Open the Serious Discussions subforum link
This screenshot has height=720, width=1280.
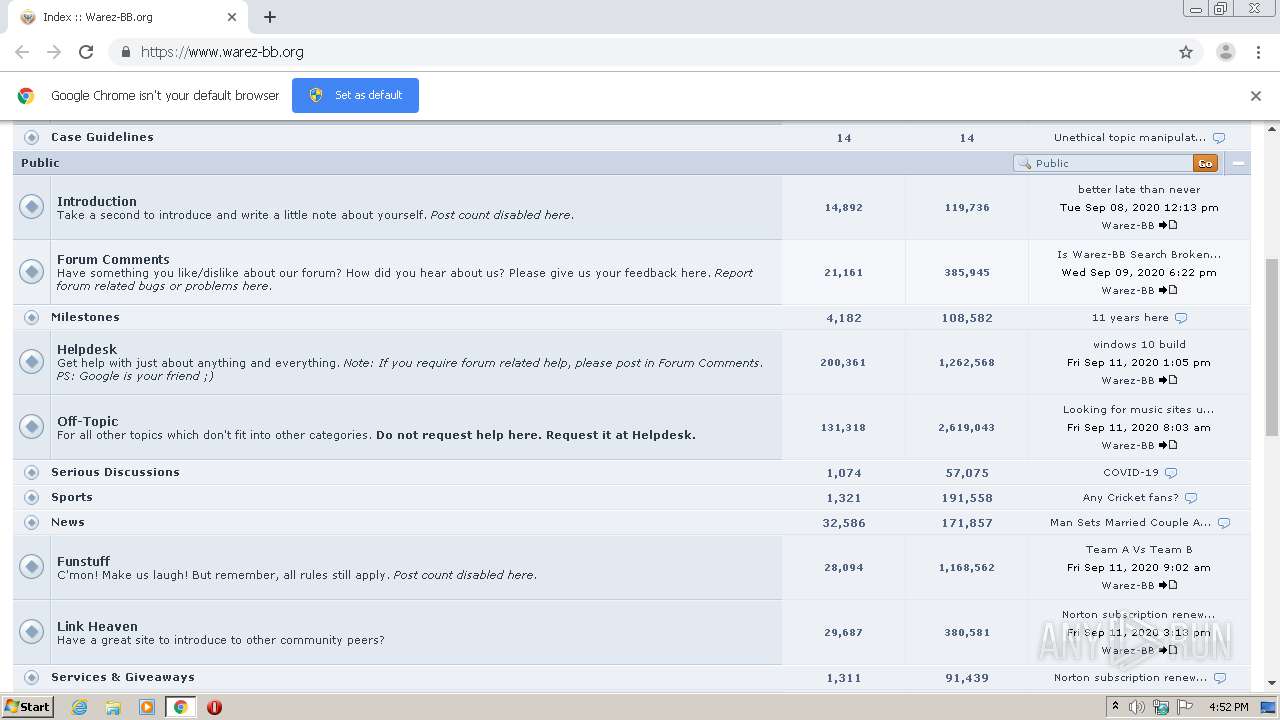point(115,472)
